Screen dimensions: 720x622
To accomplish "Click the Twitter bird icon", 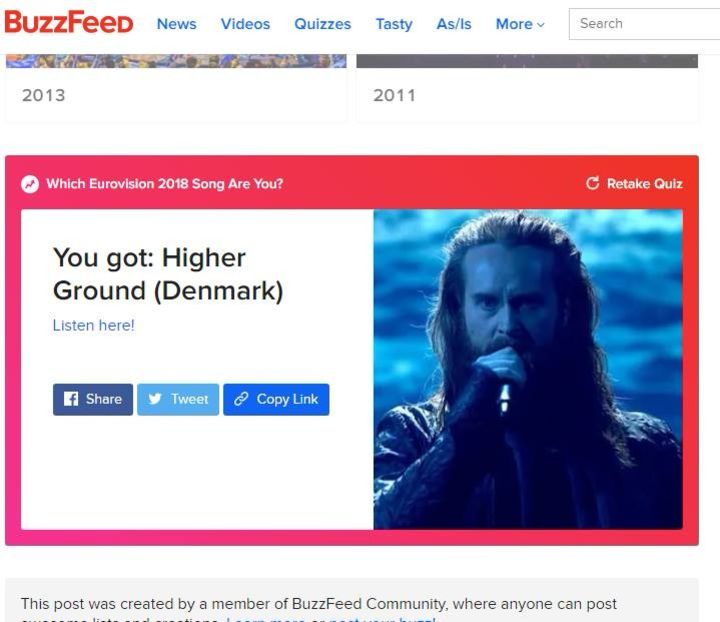I will click(155, 399).
